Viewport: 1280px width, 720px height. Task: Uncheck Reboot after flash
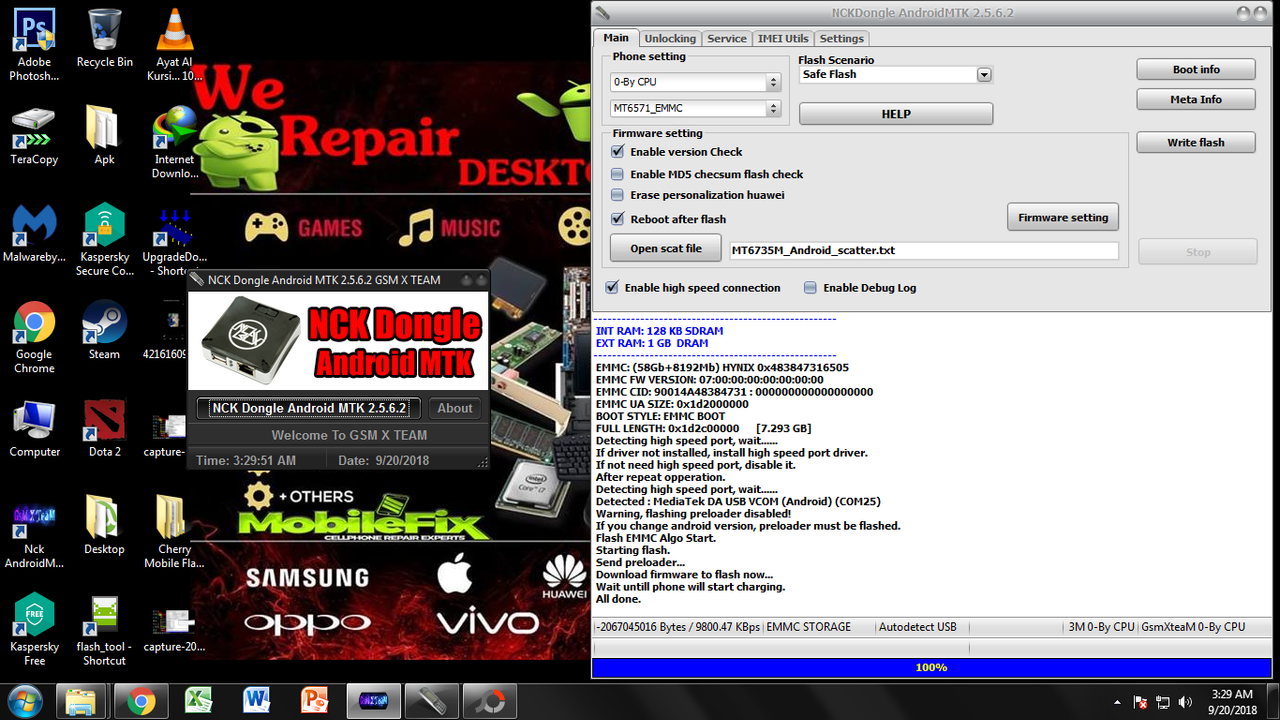pyautogui.click(x=617, y=219)
